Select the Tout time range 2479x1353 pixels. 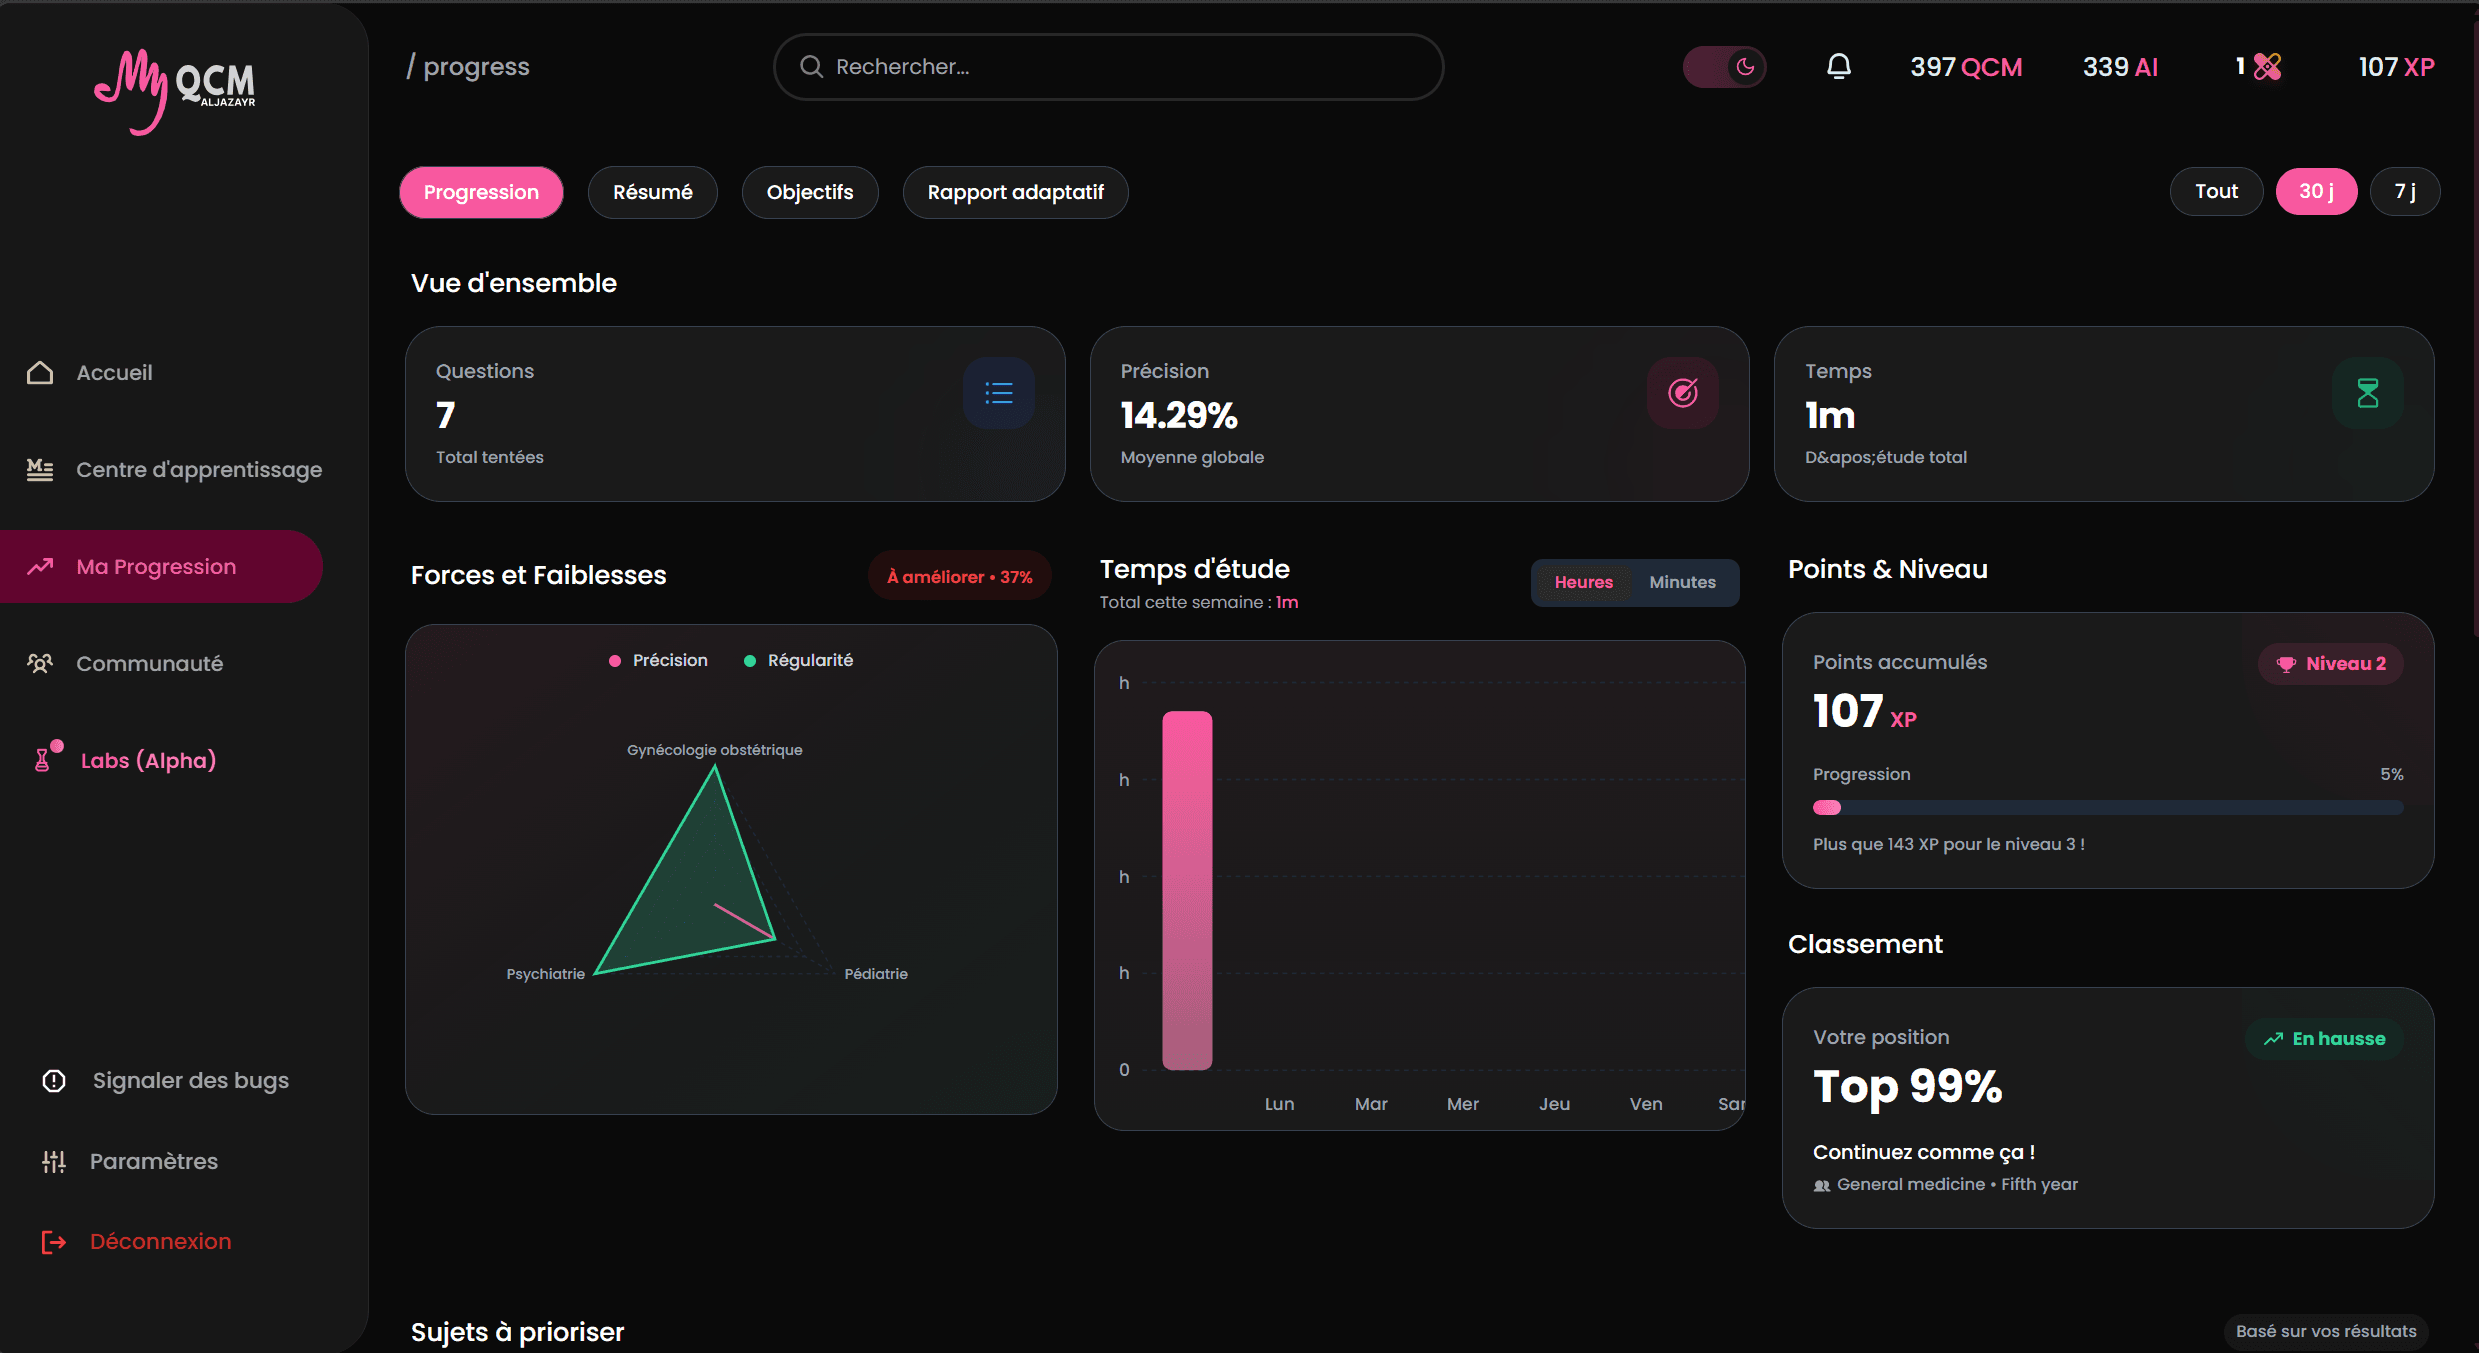[2216, 191]
